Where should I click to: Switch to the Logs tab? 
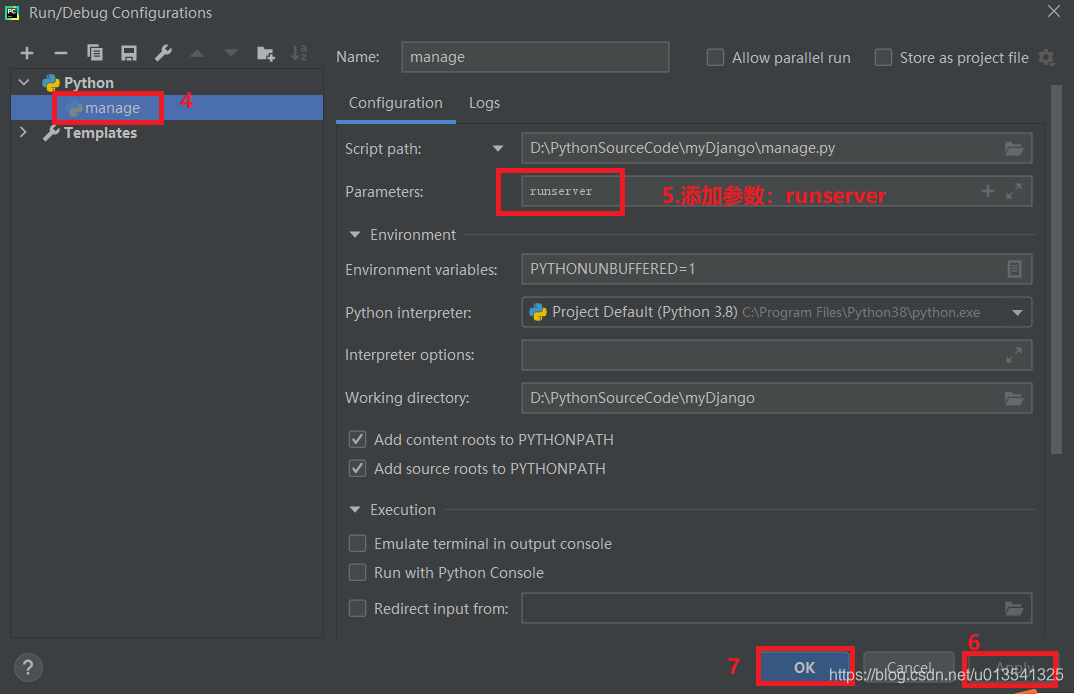click(484, 103)
